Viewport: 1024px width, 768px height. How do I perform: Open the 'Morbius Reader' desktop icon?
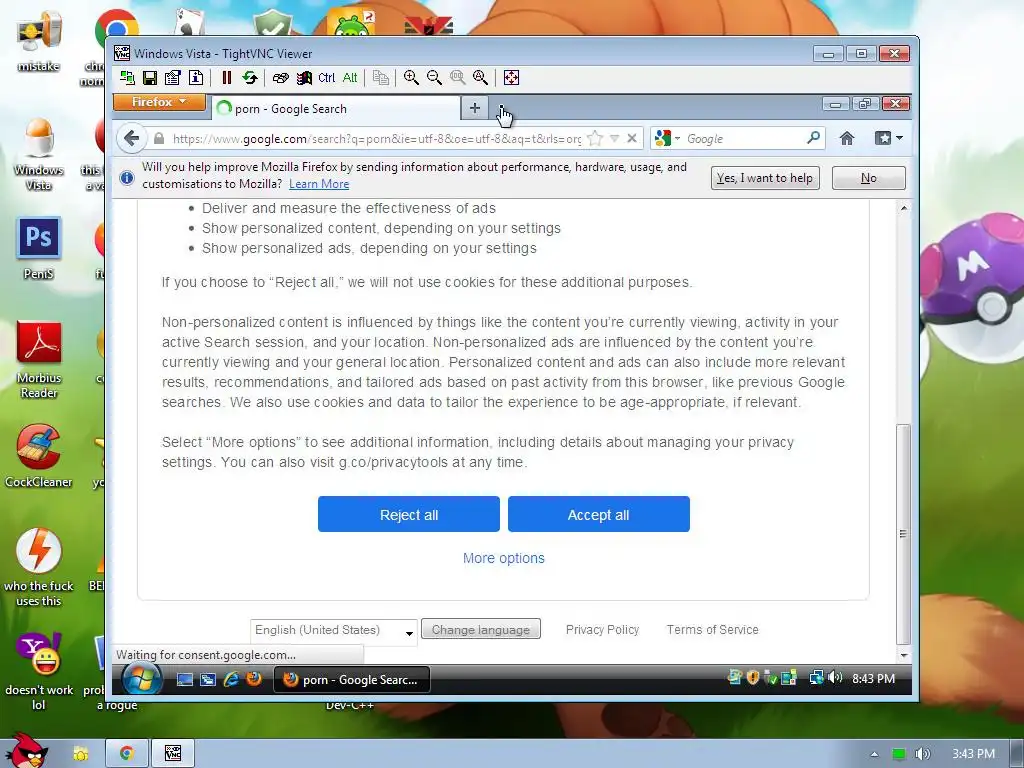(x=39, y=360)
